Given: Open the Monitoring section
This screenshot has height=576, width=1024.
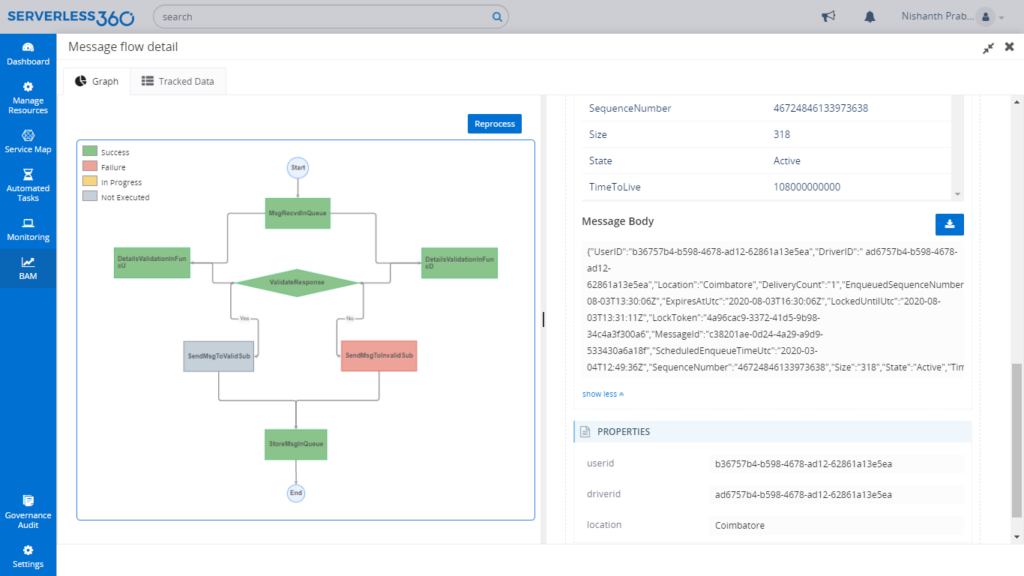Looking at the screenshot, I should tap(28, 228).
